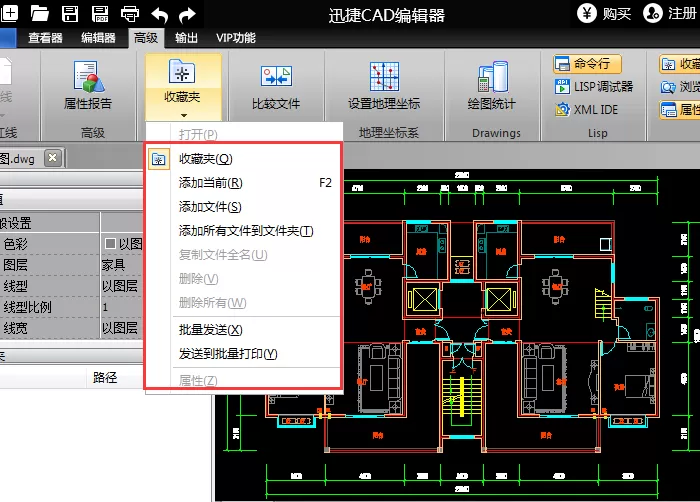Click the New file icon in title bar

(x=9, y=13)
